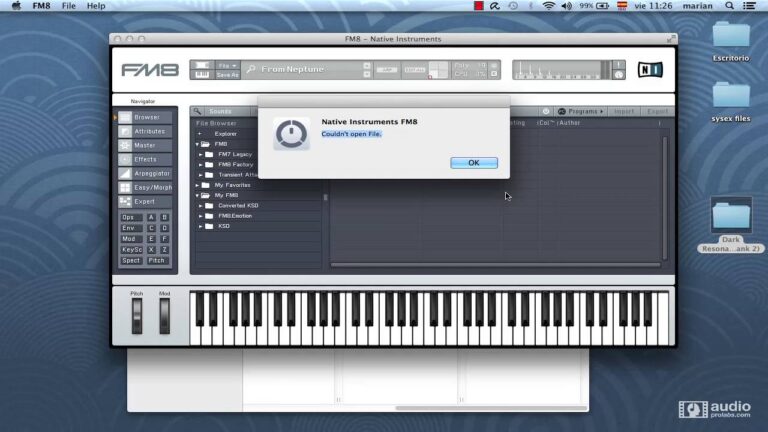The height and width of the screenshot is (432, 768).
Task: Select operator D
Action: pos(165,228)
